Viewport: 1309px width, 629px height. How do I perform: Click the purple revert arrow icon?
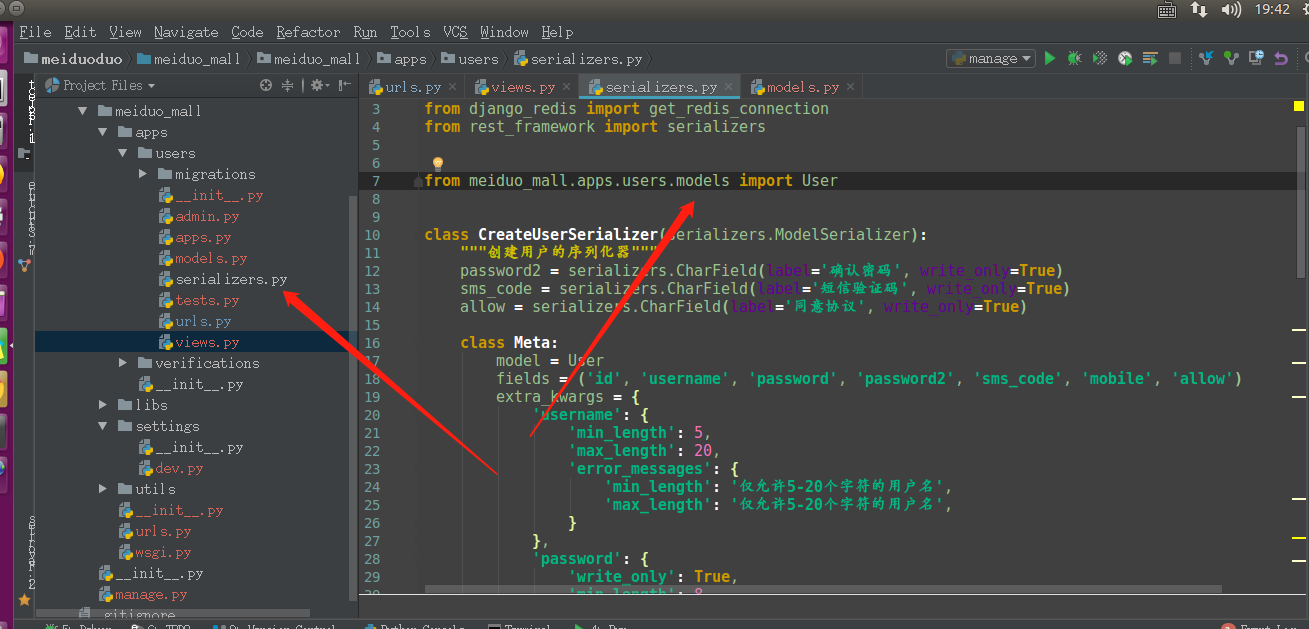[x=1281, y=58]
